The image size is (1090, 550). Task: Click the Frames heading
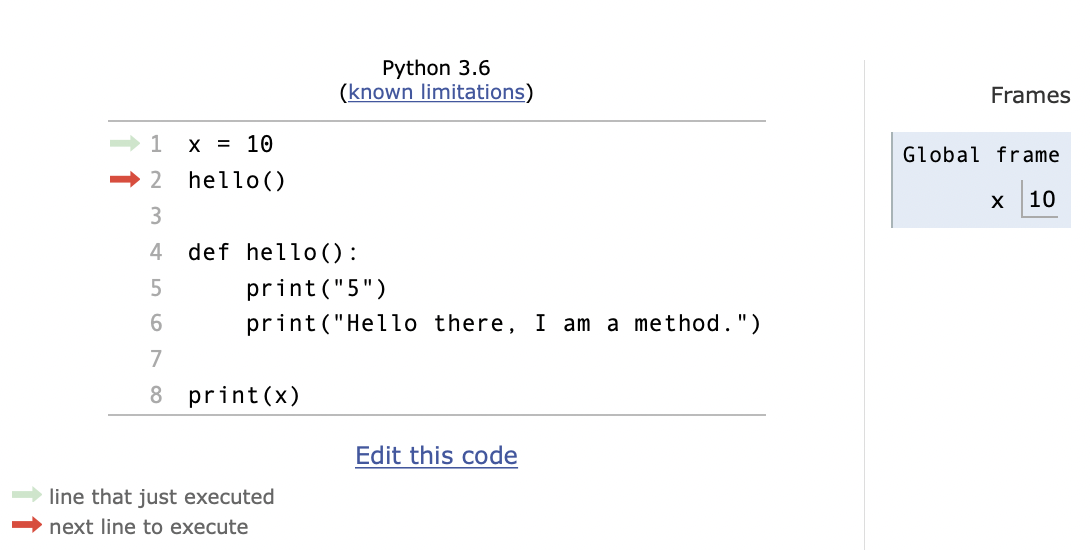pyautogui.click(x=1030, y=95)
